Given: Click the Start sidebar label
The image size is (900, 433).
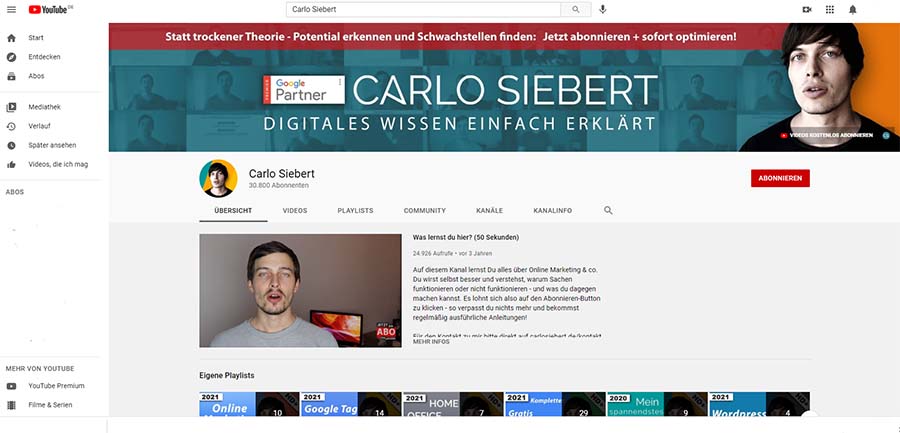Looking at the screenshot, I should pos(36,38).
